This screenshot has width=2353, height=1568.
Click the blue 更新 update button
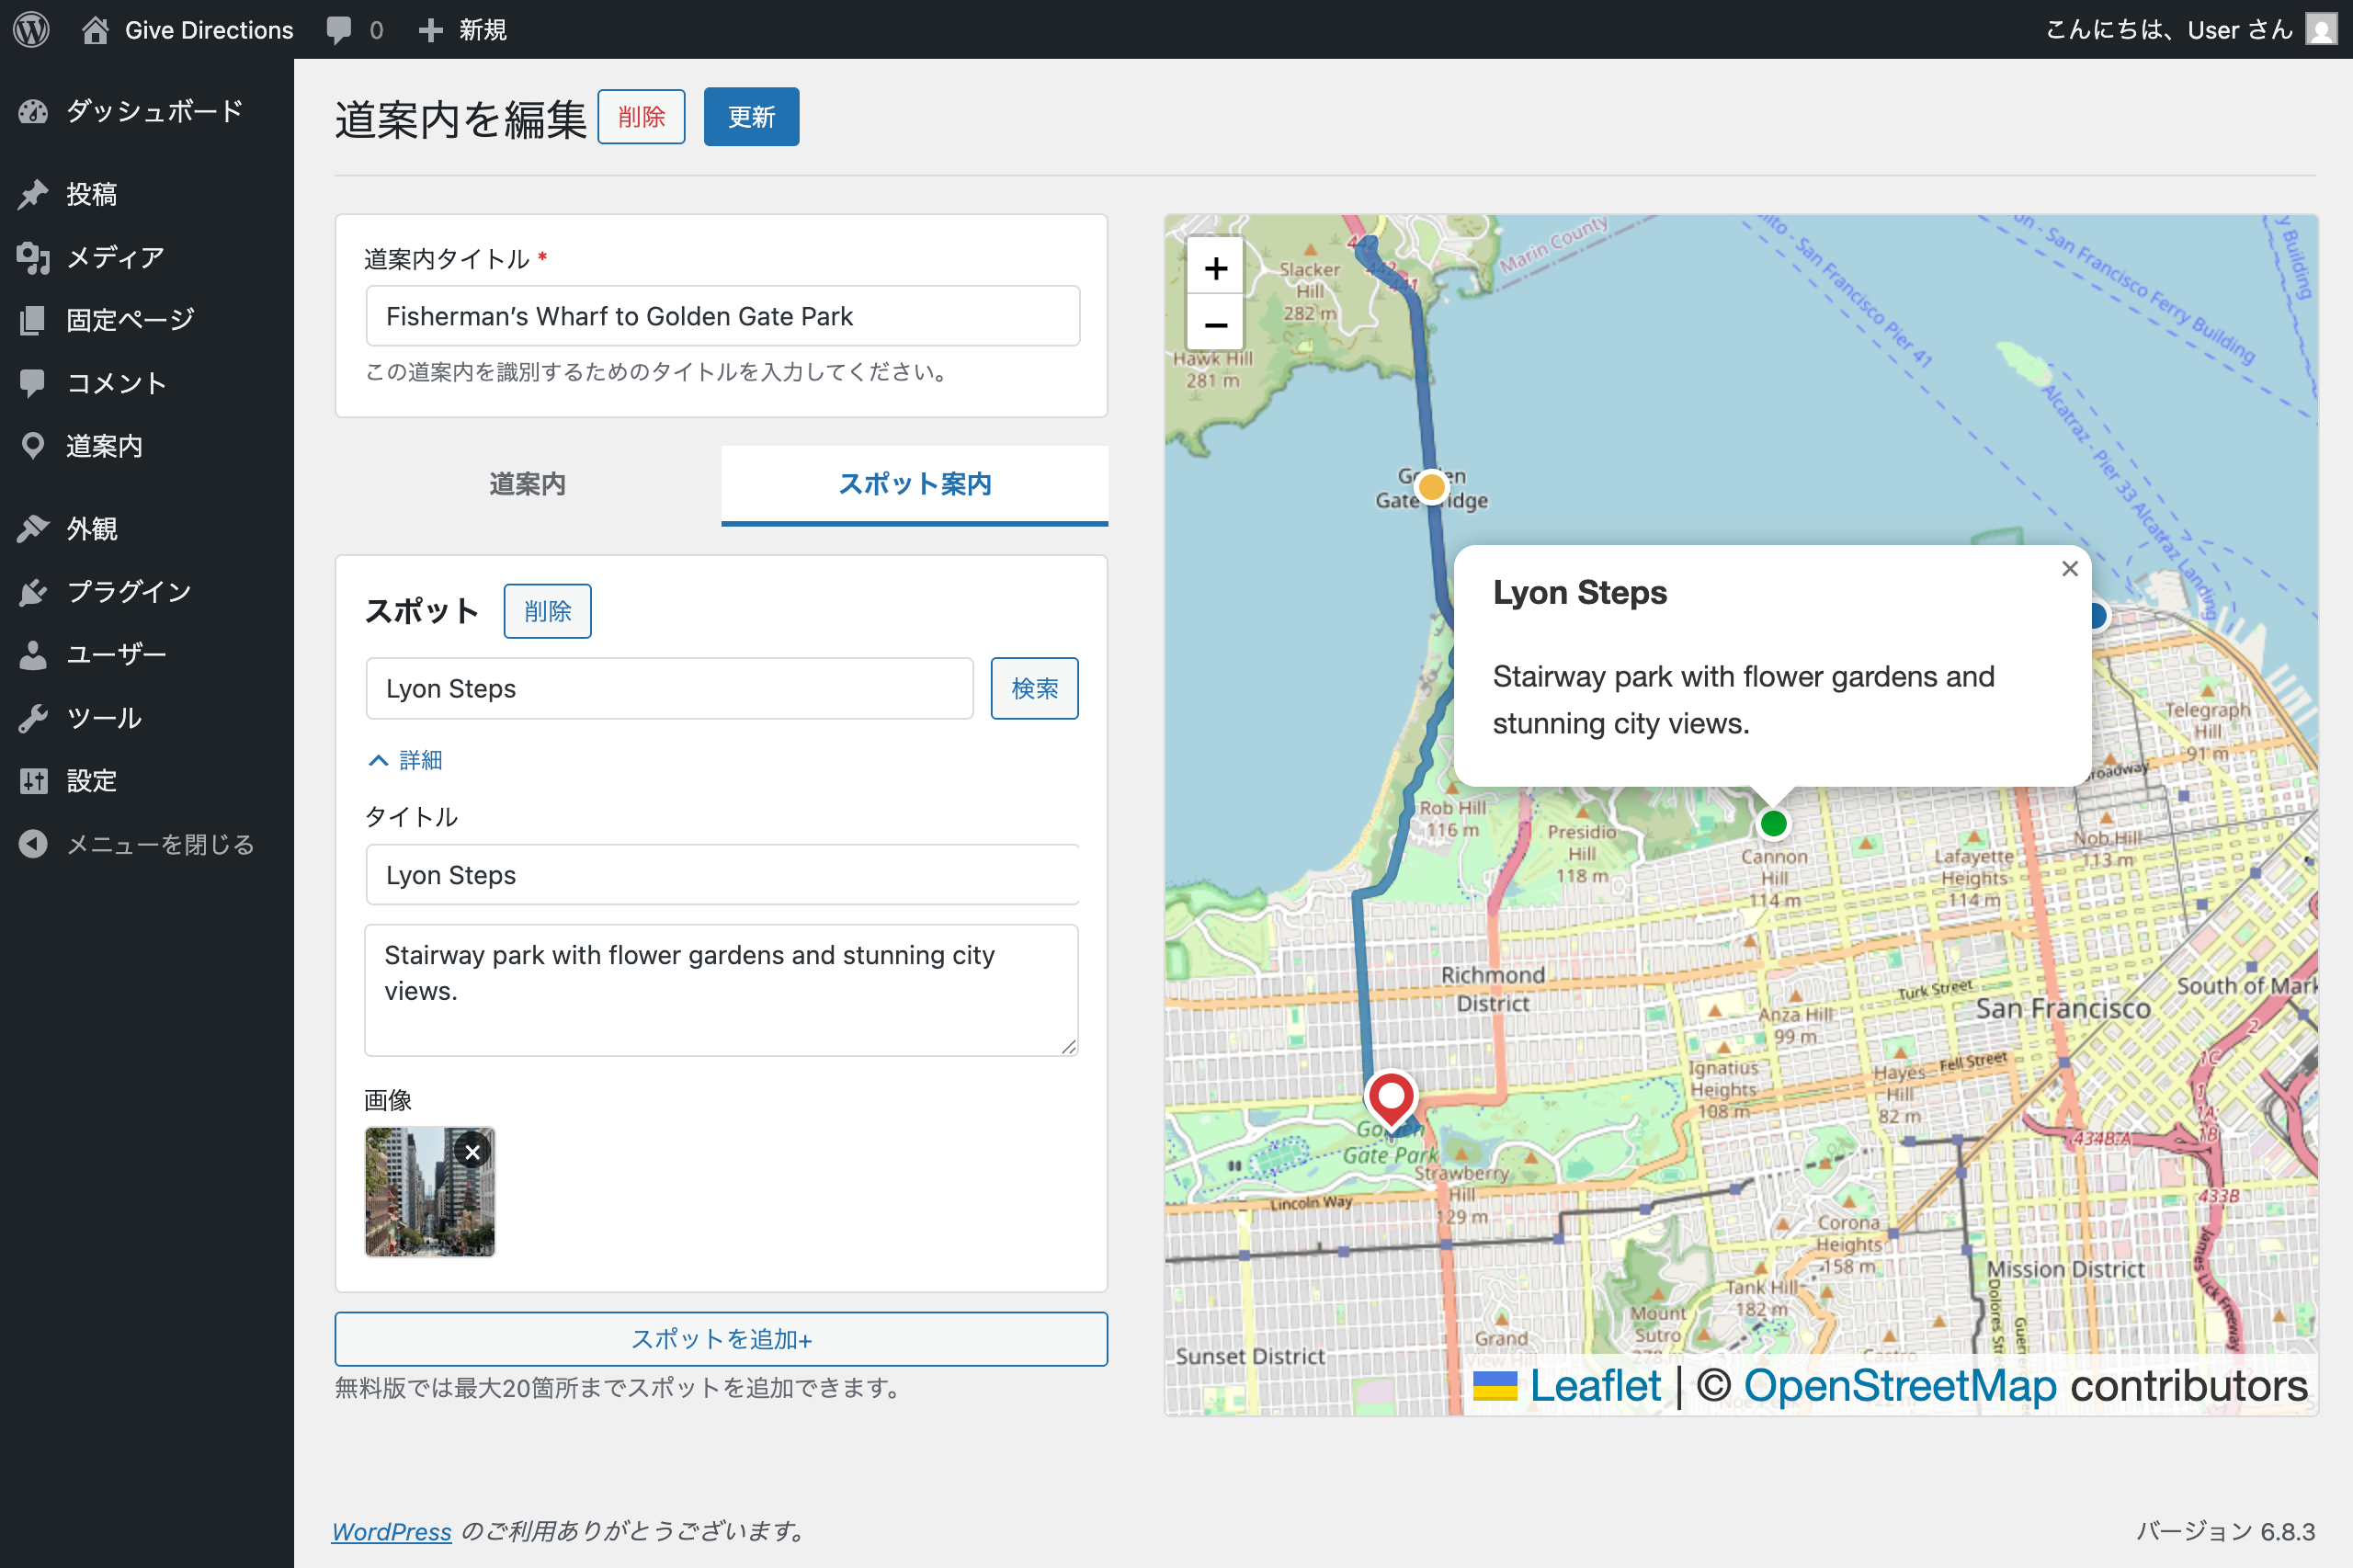pos(751,117)
